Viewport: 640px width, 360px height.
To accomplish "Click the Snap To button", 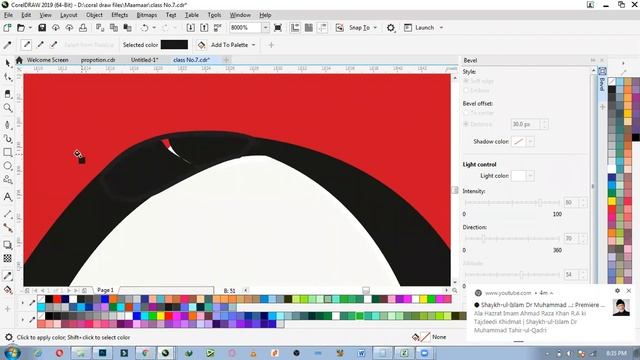I will 359,28.
